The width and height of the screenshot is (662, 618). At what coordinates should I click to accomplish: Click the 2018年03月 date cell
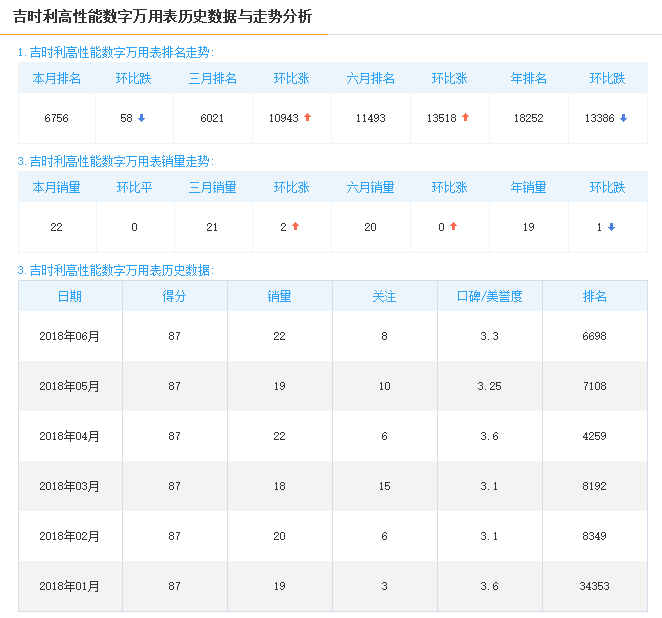tap(70, 486)
